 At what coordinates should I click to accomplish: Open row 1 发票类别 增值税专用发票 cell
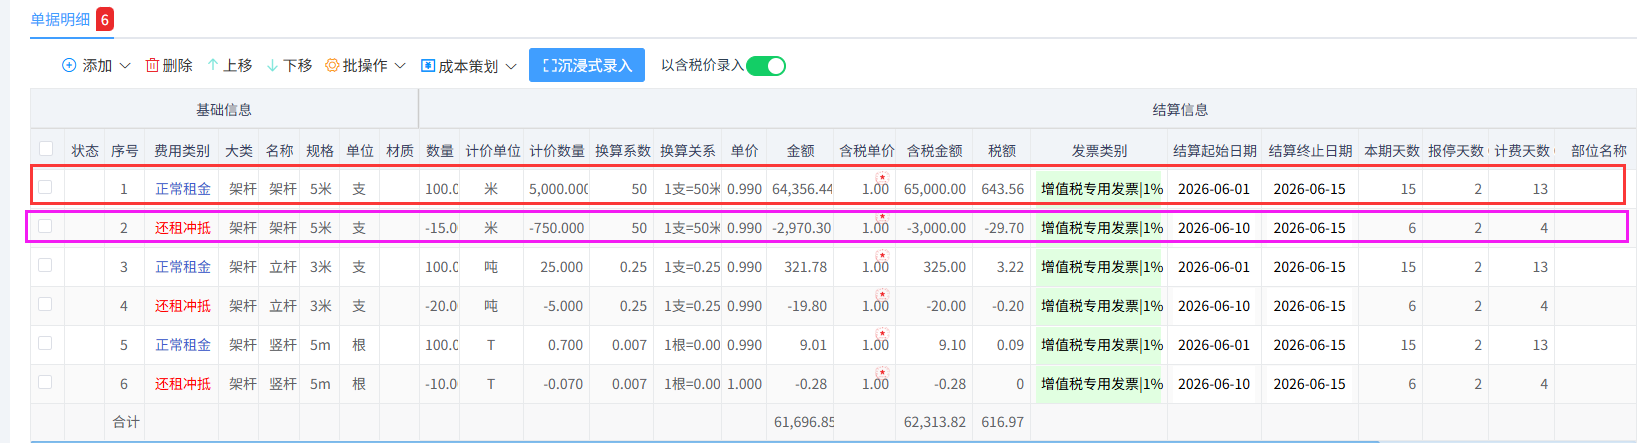1099,188
